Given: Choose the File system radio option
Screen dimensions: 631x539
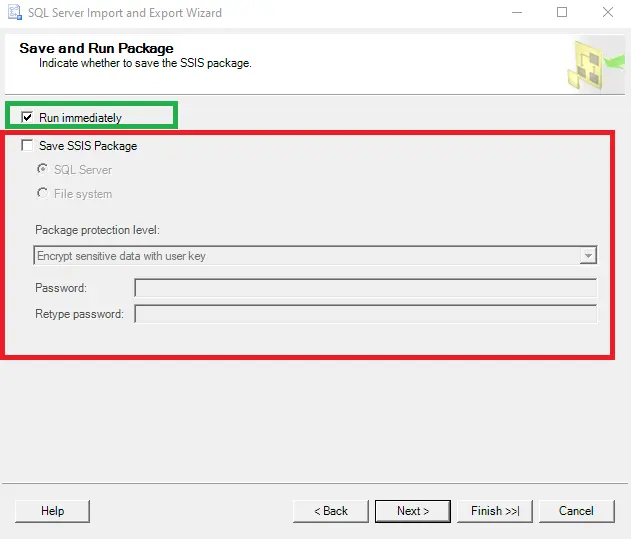Looking at the screenshot, I should click(x=42, y=193).
